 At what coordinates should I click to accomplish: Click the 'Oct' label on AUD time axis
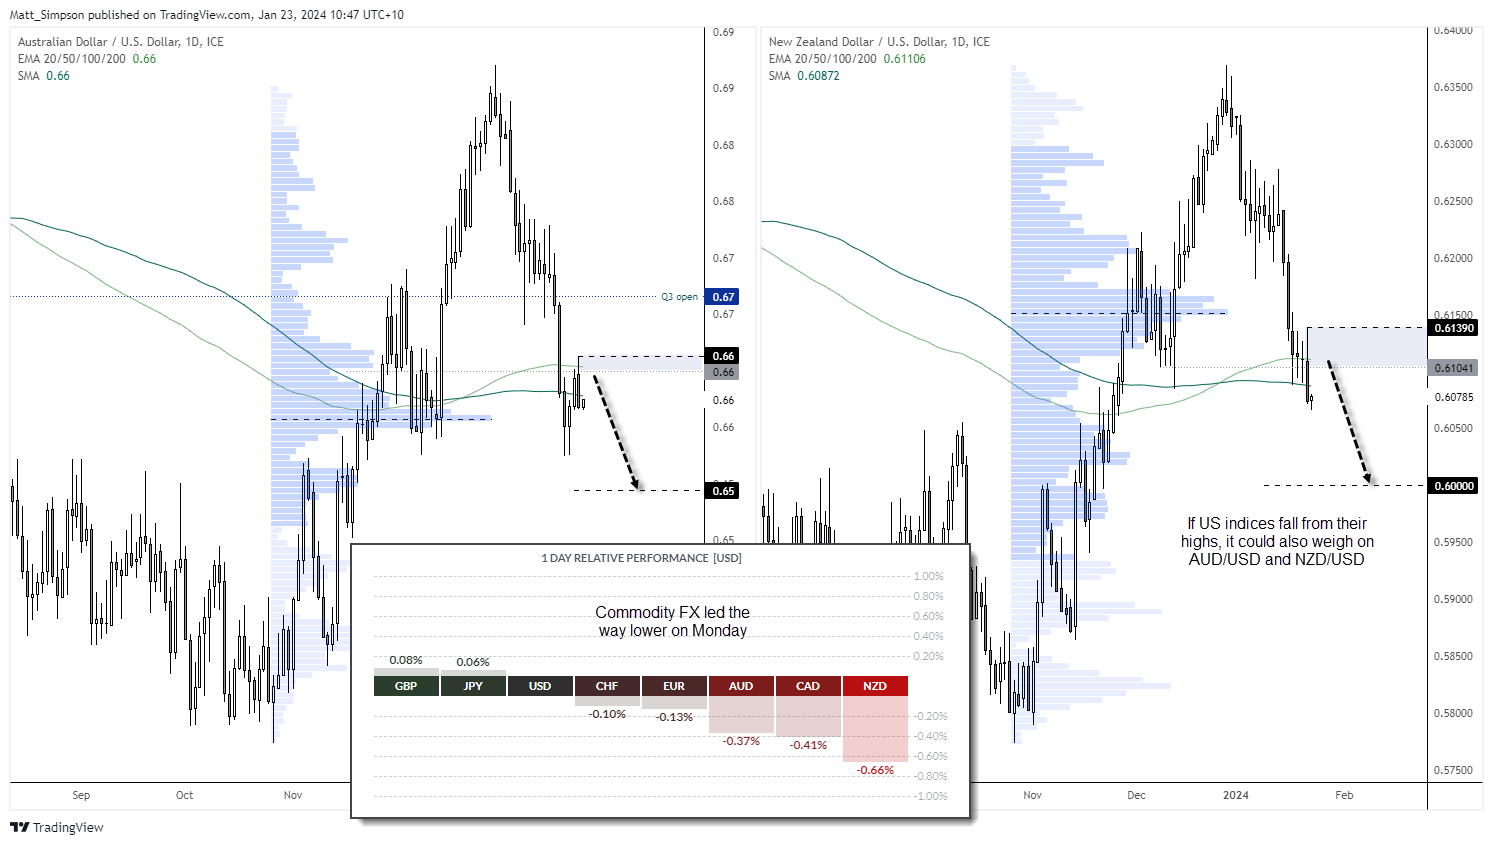(x=185, y=795)
